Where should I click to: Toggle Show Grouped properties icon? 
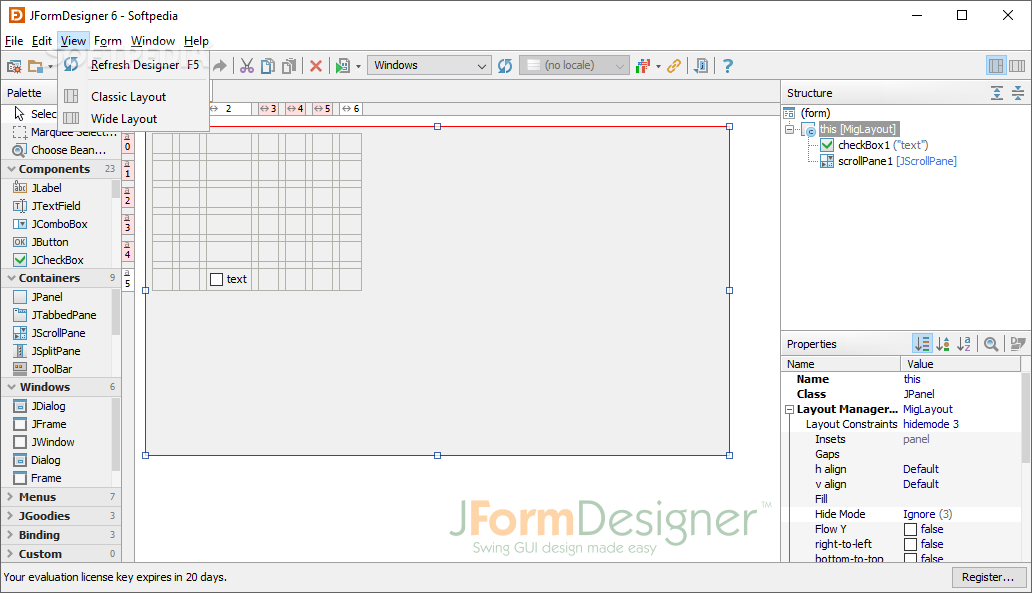pos(922,344)
